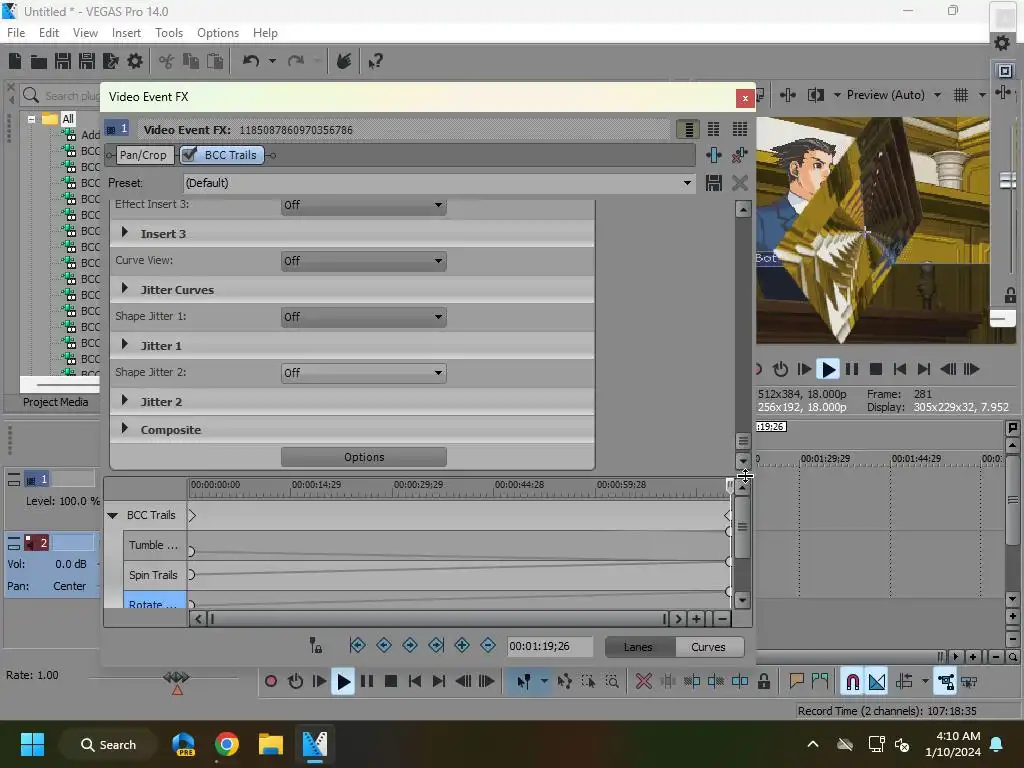The height and width of the screenshot is (768, 1024).
Task: Expand the Jitter 1 section
Action: pos(125,344)
